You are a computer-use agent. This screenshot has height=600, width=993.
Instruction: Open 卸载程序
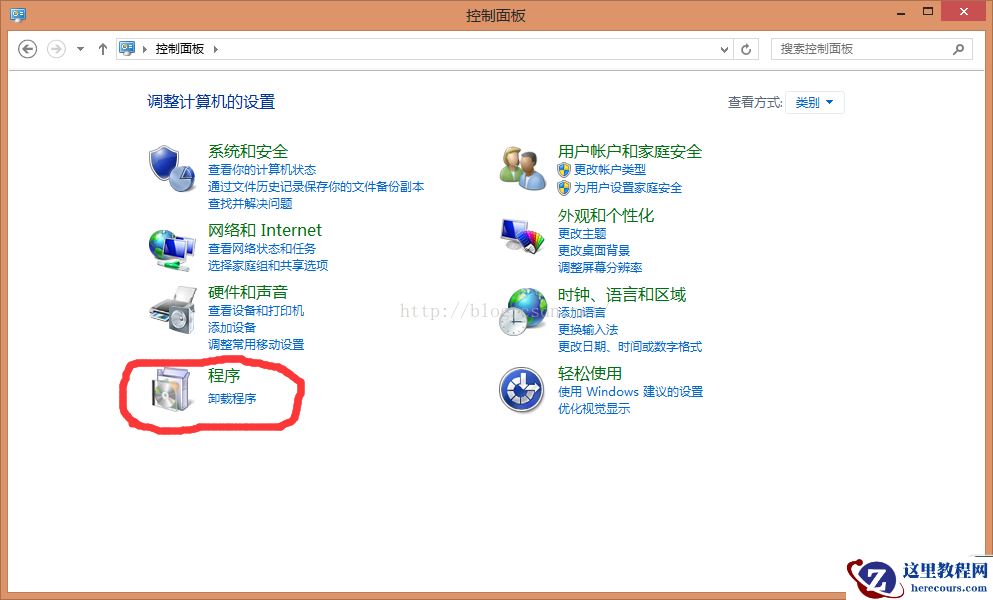231,397
